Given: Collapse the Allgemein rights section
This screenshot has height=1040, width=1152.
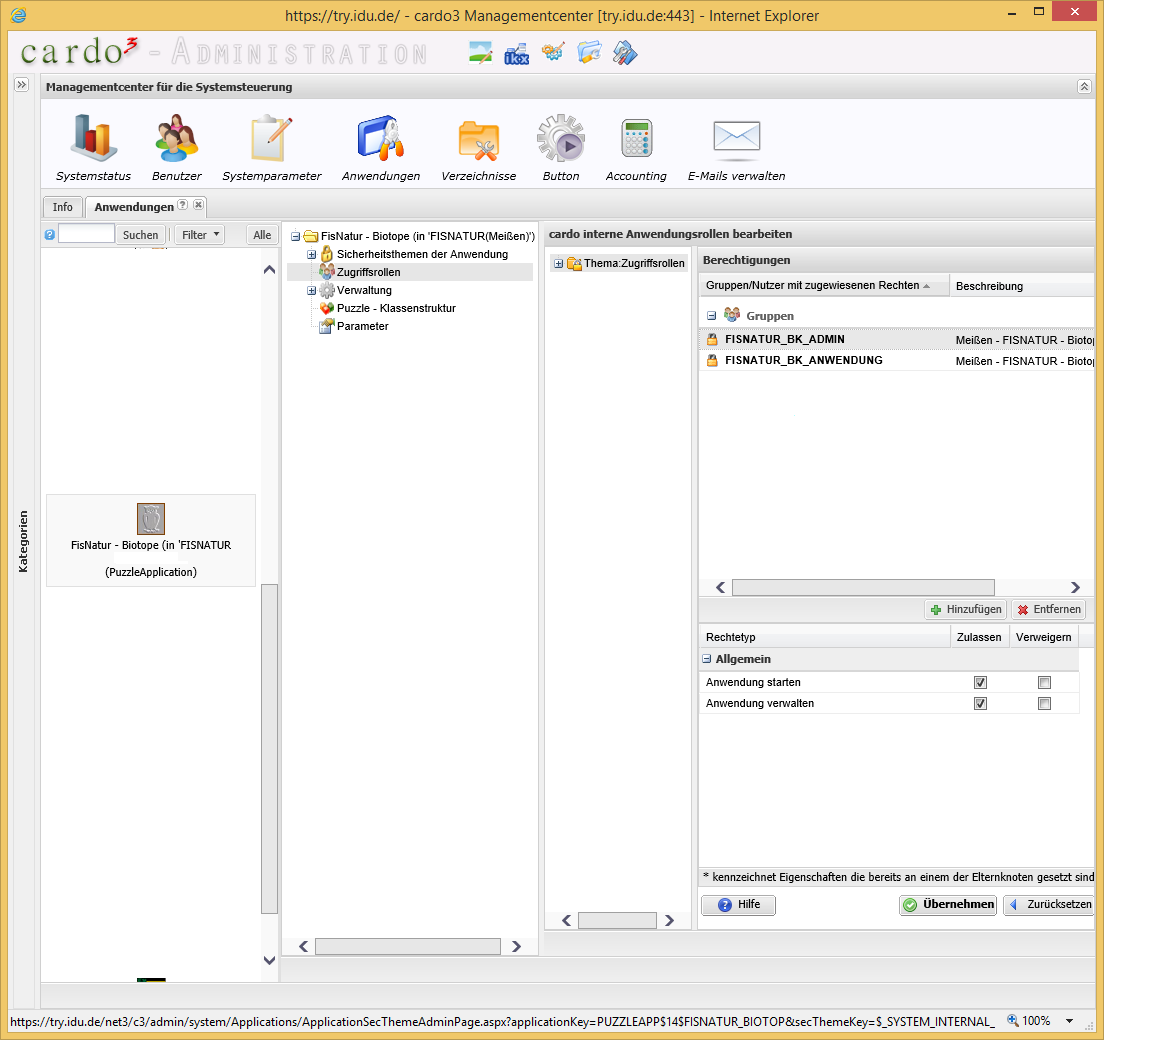Looking at the screenshot, I should [707, 660].
